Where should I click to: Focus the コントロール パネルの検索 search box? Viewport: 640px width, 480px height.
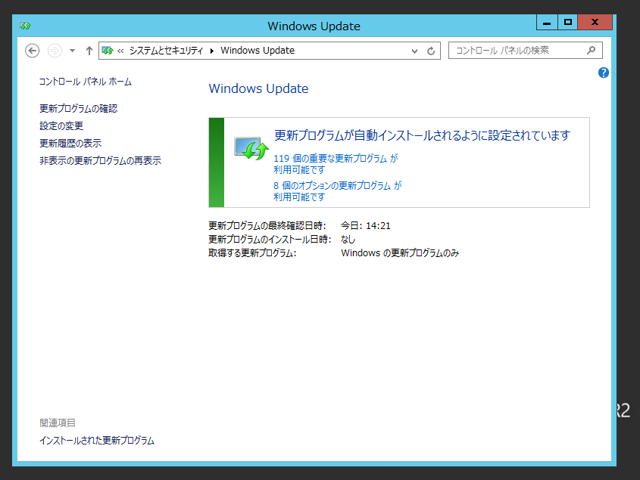tap(525, 50)
